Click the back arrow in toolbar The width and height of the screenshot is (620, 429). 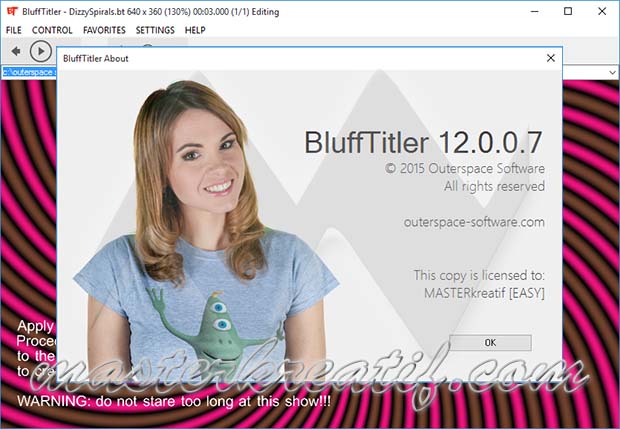16,51
